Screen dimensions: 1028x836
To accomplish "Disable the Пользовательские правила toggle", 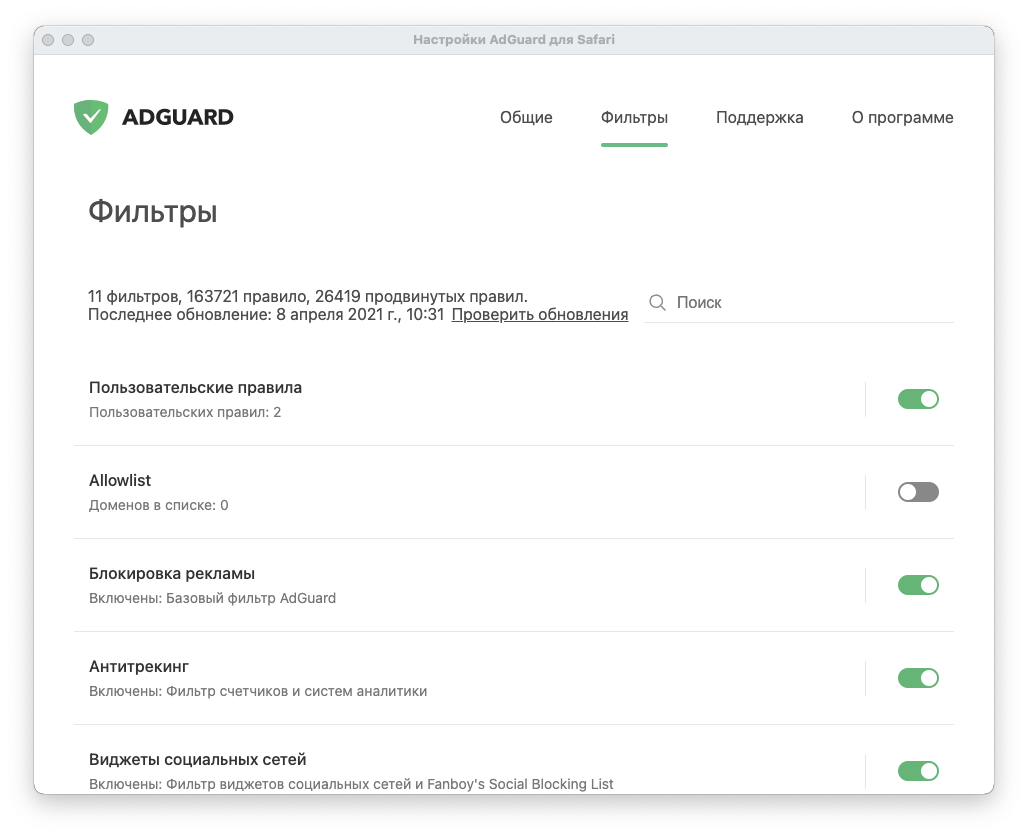I will coord(918,399).
